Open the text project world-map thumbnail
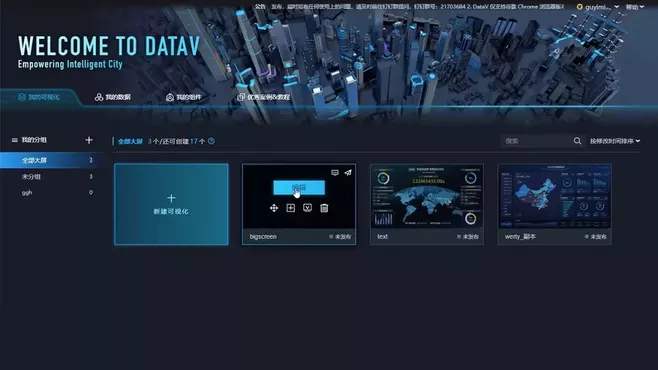The width and height of the screenshot is (658, 370). point(426,196)
